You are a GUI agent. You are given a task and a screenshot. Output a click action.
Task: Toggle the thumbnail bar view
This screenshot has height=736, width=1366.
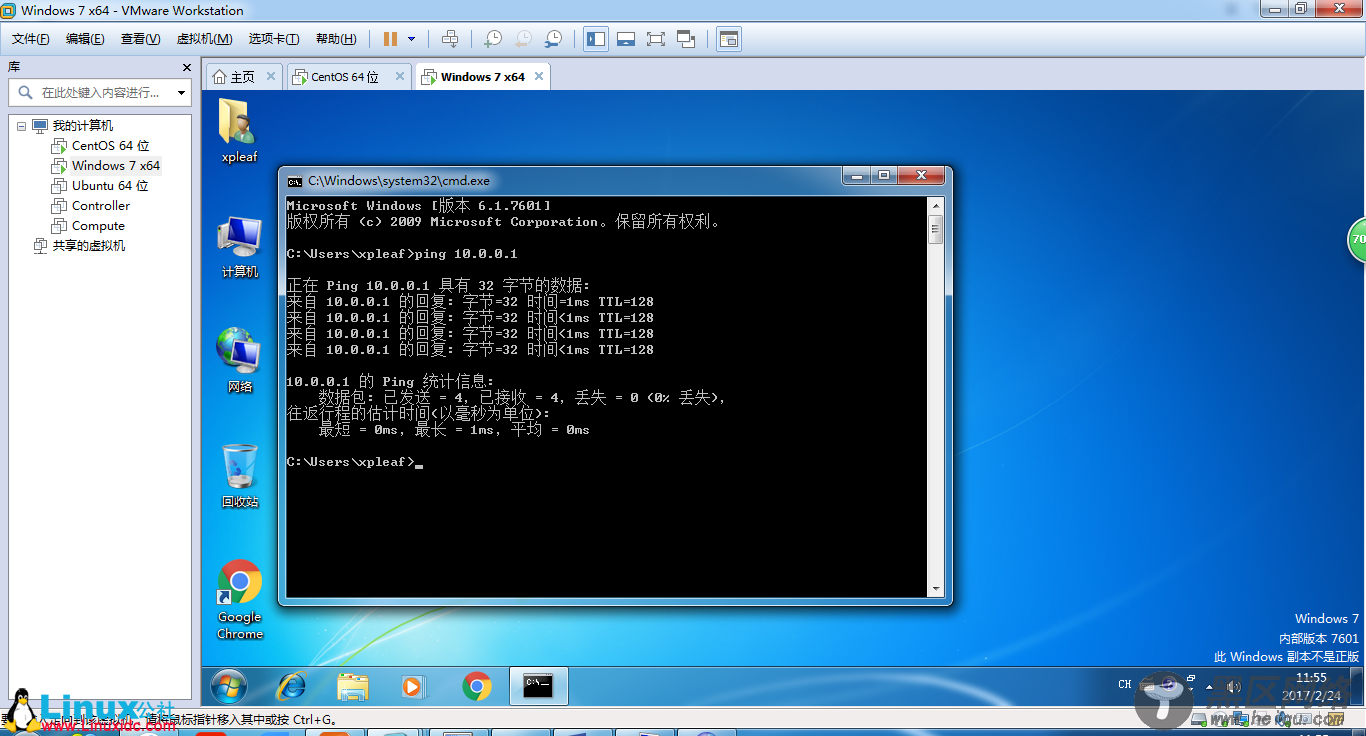(x=626, y=39)
